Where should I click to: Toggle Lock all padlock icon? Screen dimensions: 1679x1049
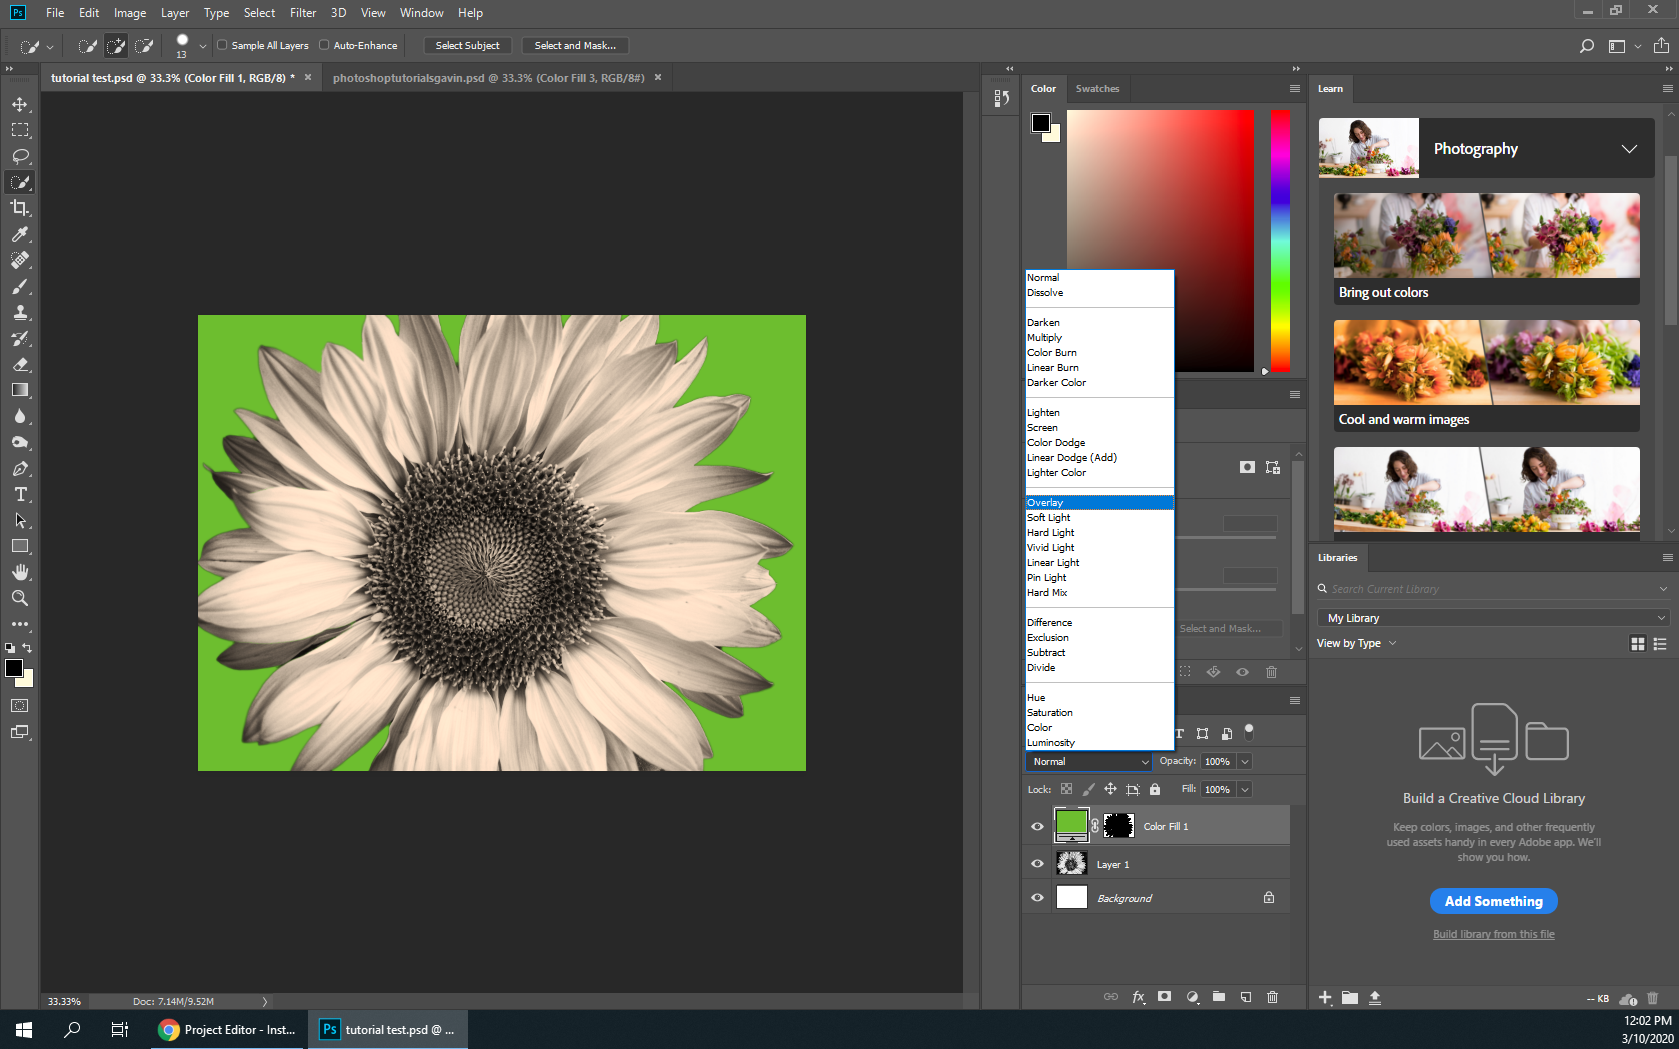(x=1155, y=789)
